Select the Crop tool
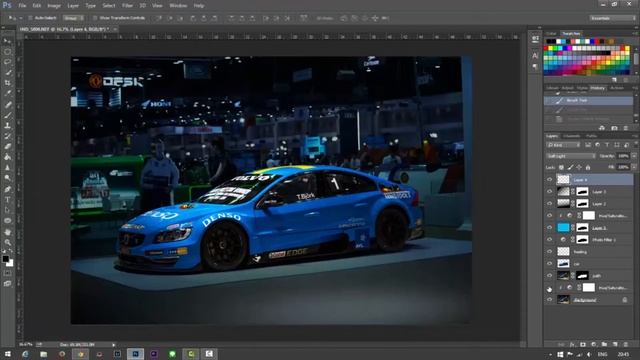The image size is (640, 360). coord(7,83)
